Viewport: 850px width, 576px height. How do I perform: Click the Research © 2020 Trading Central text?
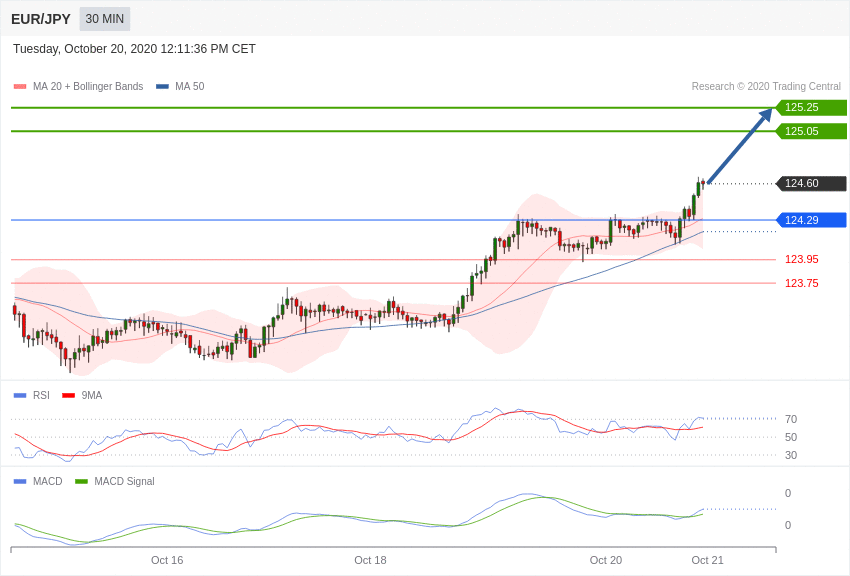[766, 86]
